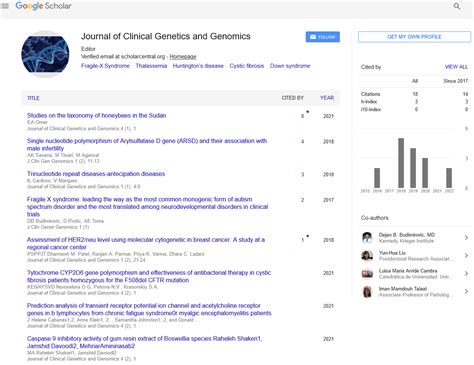Expand the chevron next to Iman Mamdouh Talaat
The image size is (474, 365).
click(x=466, y=292)
